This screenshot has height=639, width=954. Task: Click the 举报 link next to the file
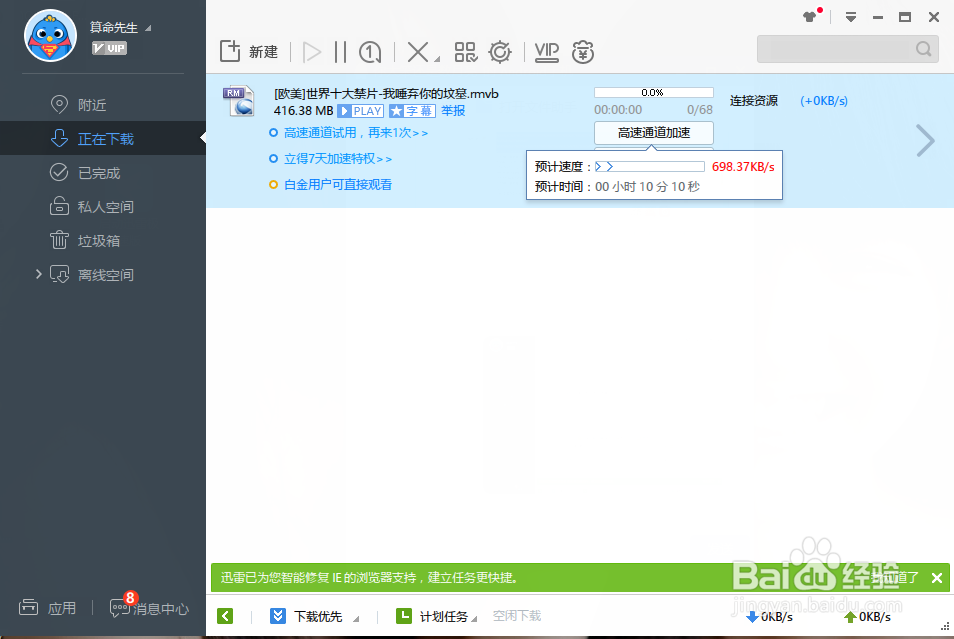pos(452,111)
